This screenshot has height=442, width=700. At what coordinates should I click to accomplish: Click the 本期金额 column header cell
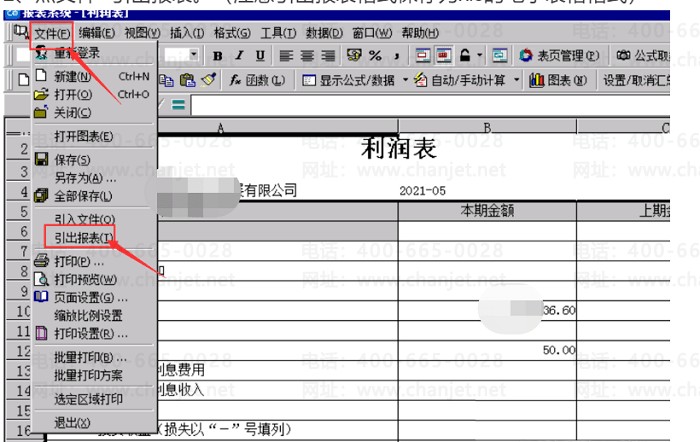click(x=487, y=210)
